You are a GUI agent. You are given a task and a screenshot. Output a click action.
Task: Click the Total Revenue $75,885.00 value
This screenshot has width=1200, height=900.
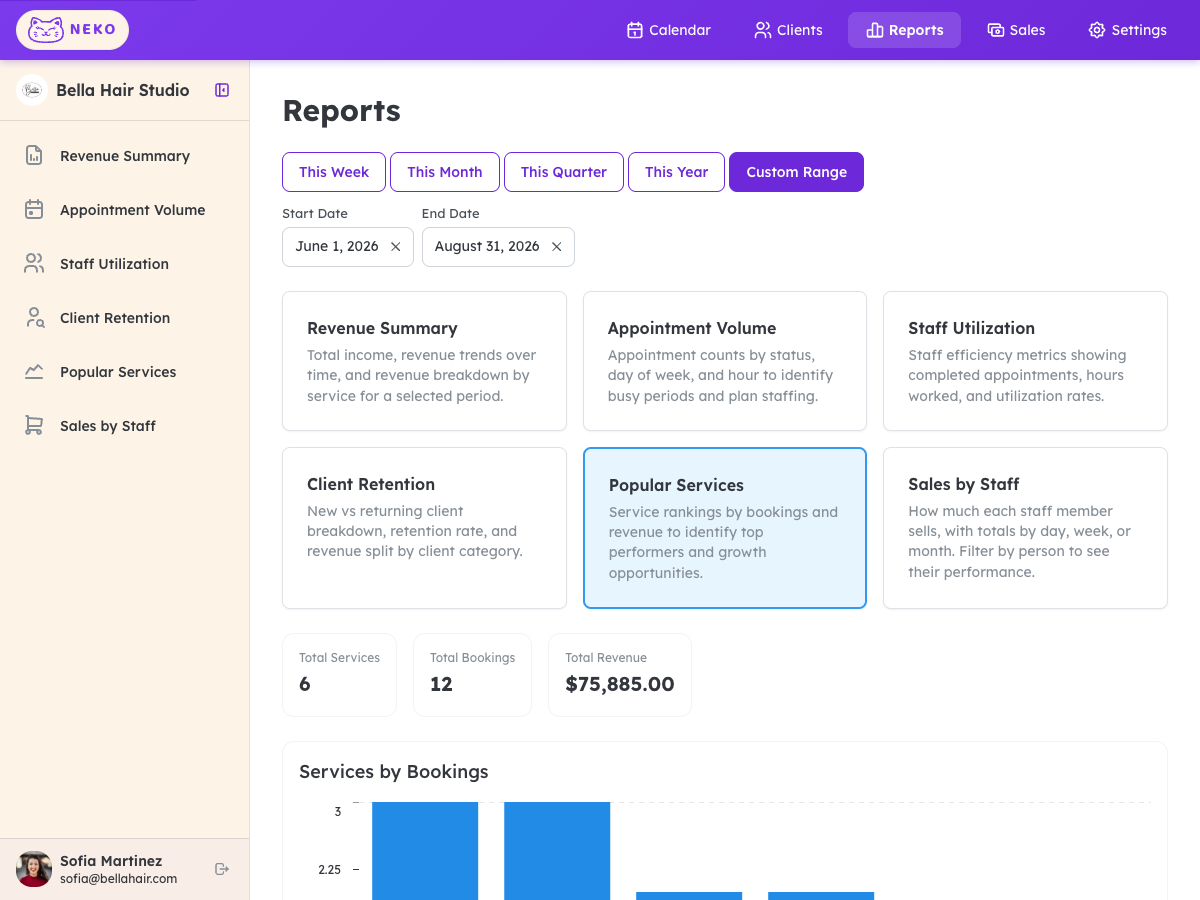[620, 685]
